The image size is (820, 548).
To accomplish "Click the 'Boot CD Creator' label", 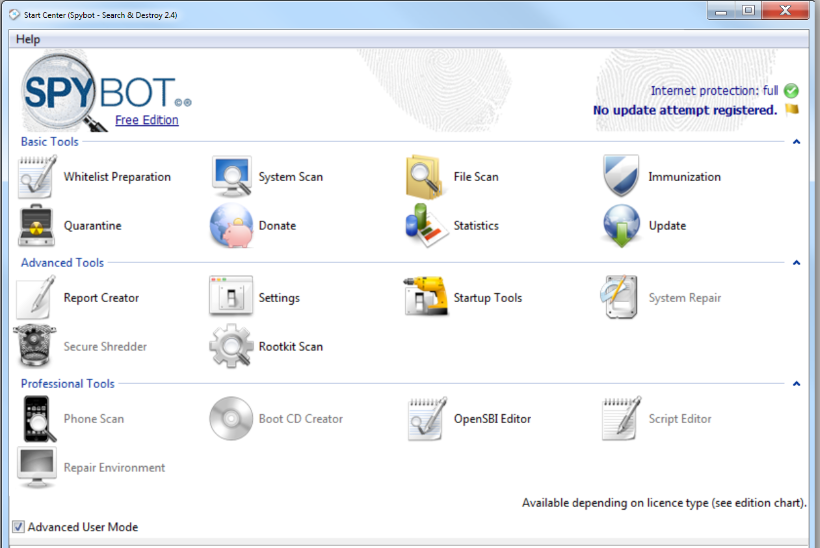I will tap(301, 419).
